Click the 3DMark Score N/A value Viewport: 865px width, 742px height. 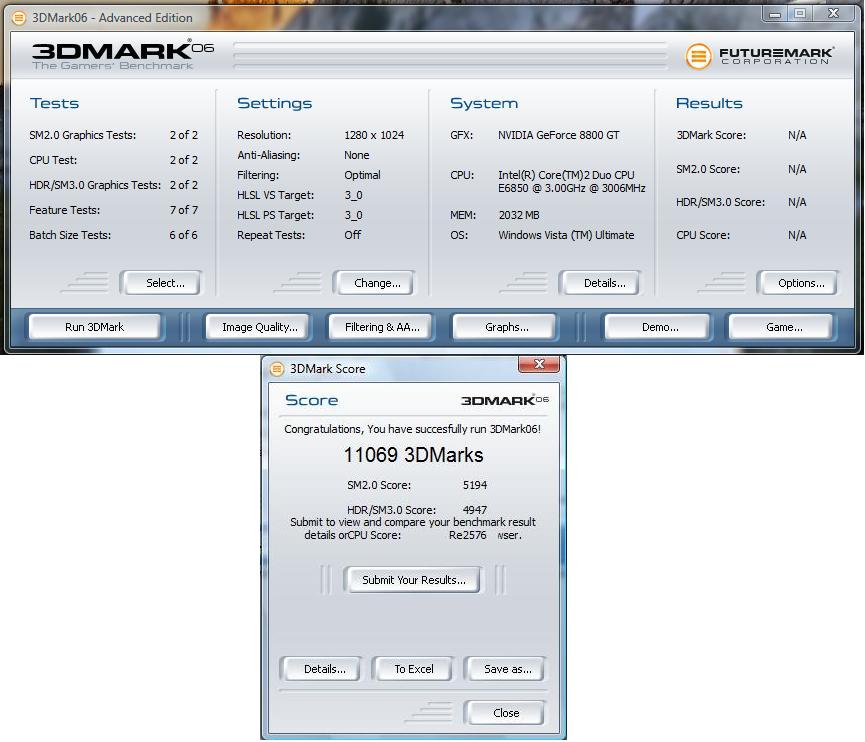[x=797, y=135]
